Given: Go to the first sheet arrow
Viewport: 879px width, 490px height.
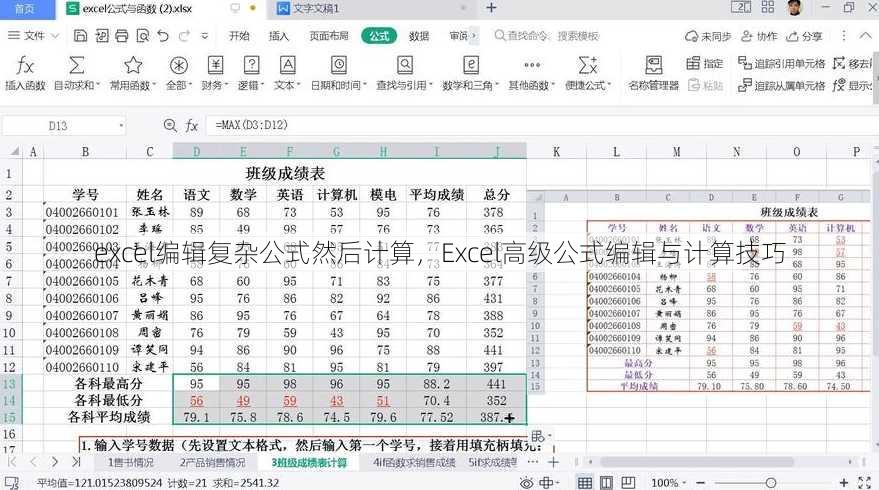Looking at the screenshot, I should [x=12, y=462].
